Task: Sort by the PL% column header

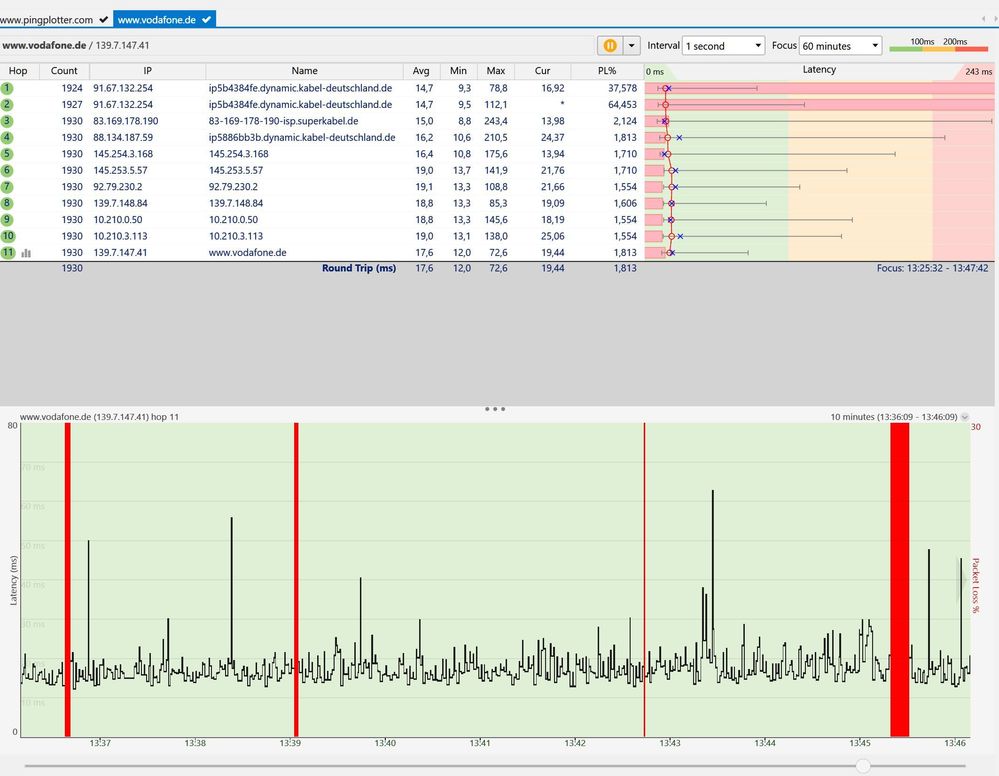Action: tap(606, 71)
